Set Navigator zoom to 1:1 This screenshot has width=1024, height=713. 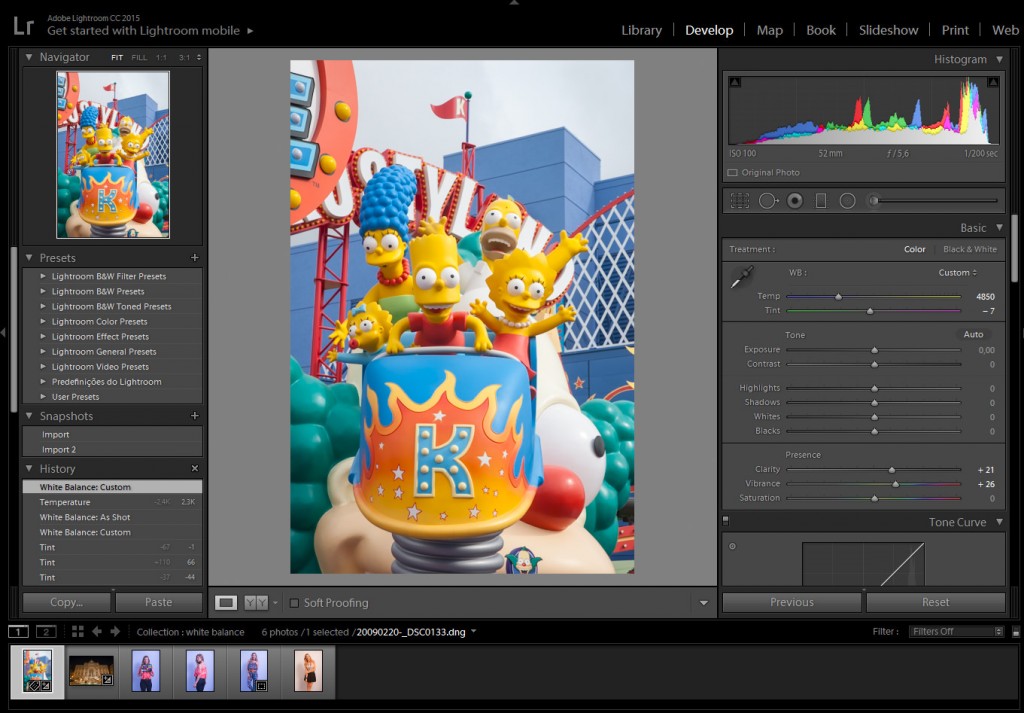(161, 57)
